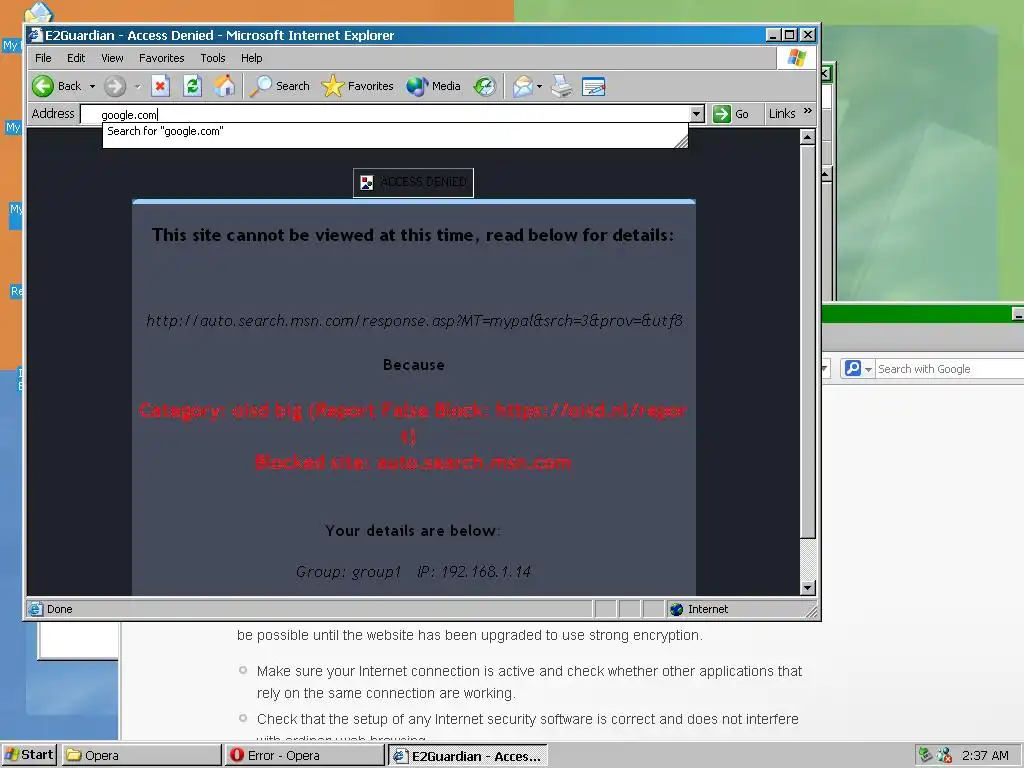Stop loading with the red X icon
The width and height of the screenshot is (1024, 768).
click(161, 86)
